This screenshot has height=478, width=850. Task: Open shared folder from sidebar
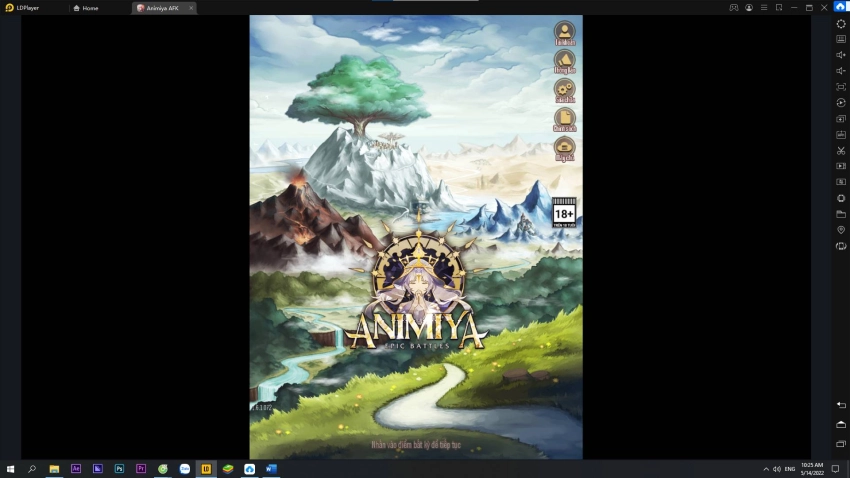tap(841, 214)
